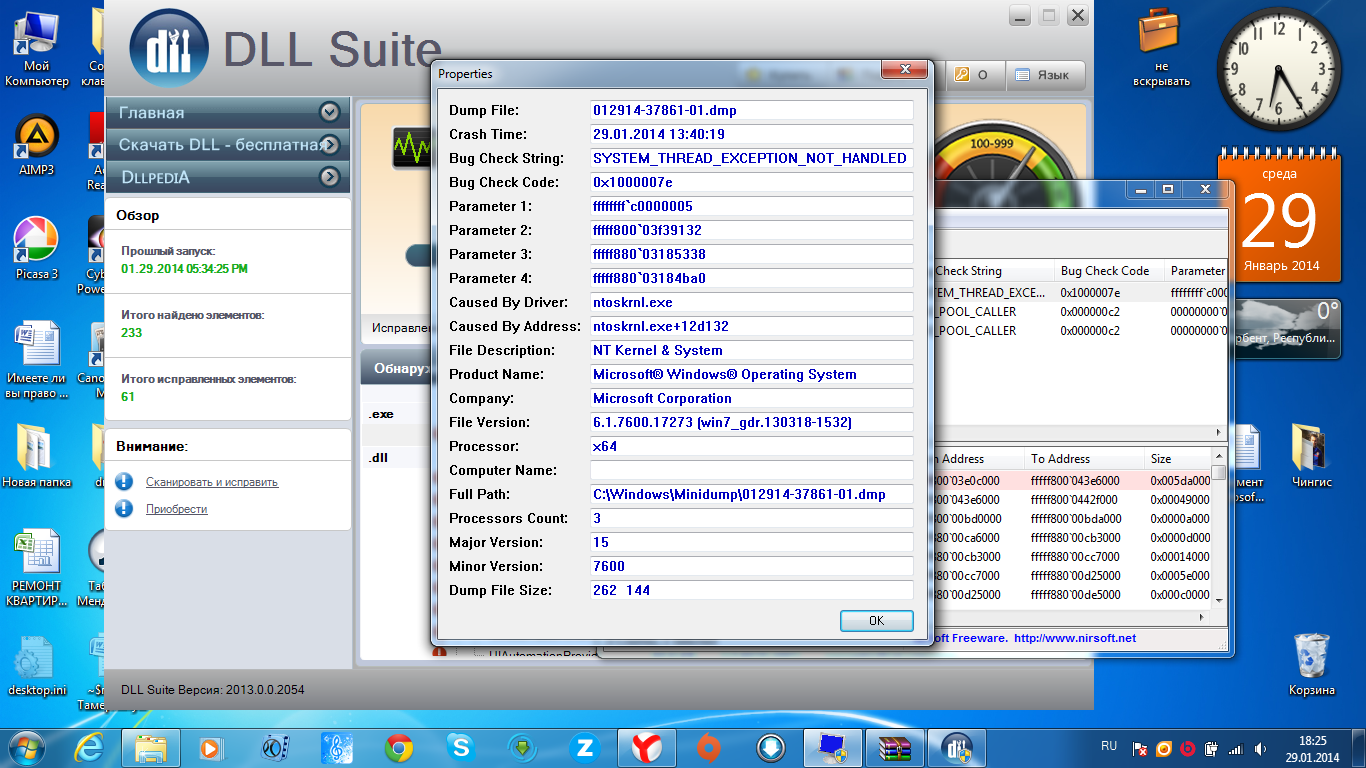Open Yandex browser from the taskbar

[x=647, y=747]
